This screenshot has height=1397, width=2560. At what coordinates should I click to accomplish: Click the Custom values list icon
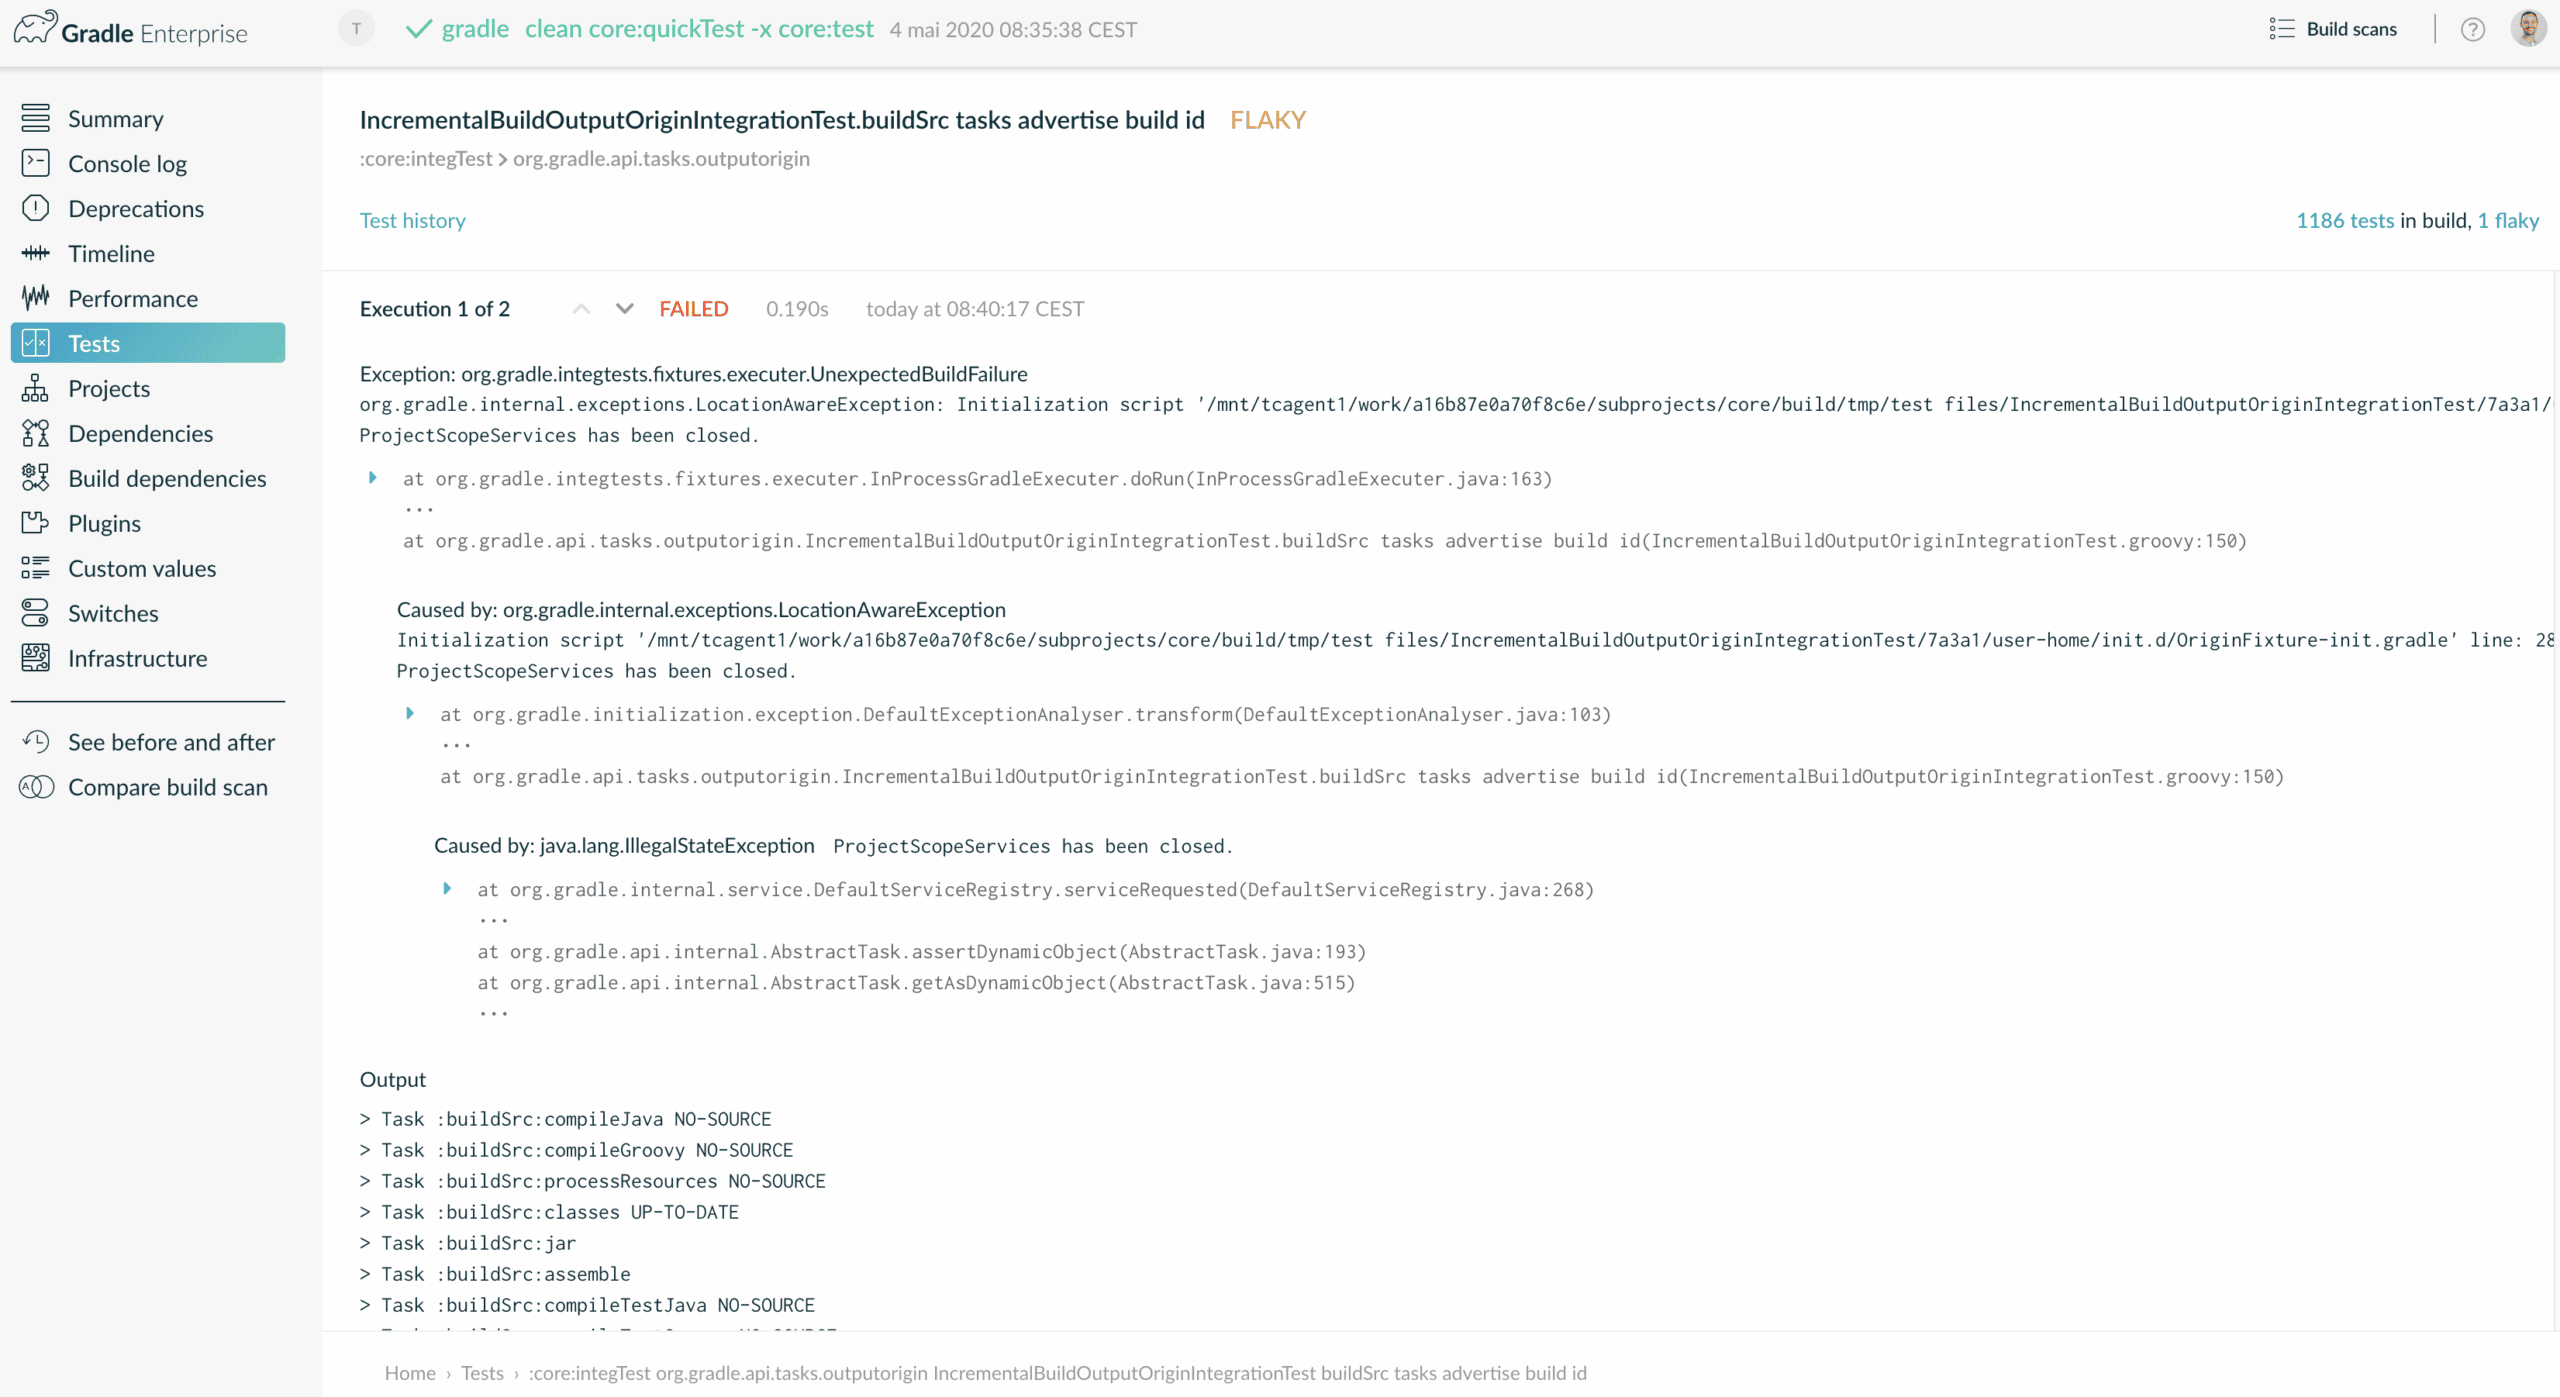point(35,568)
